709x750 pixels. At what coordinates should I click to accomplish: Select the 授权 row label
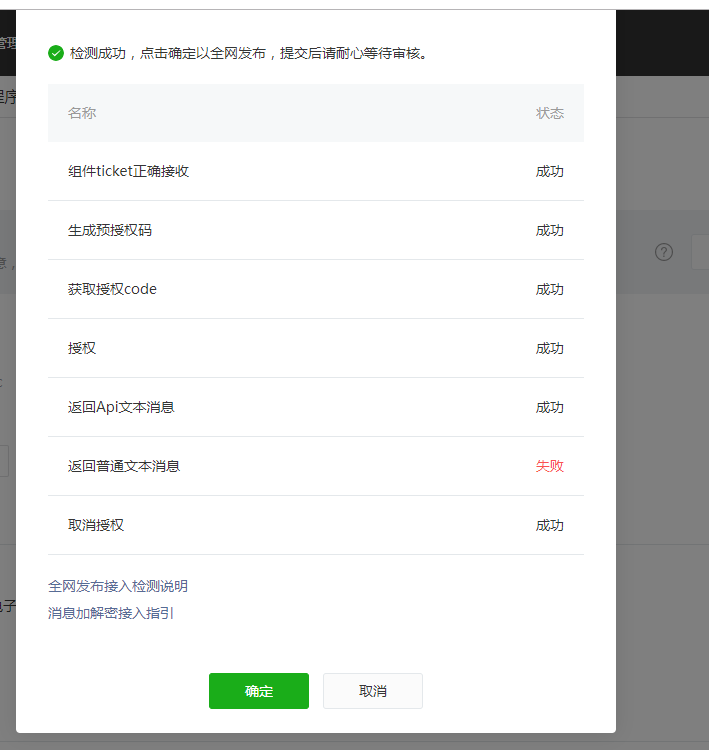click(x=82, y=348)
